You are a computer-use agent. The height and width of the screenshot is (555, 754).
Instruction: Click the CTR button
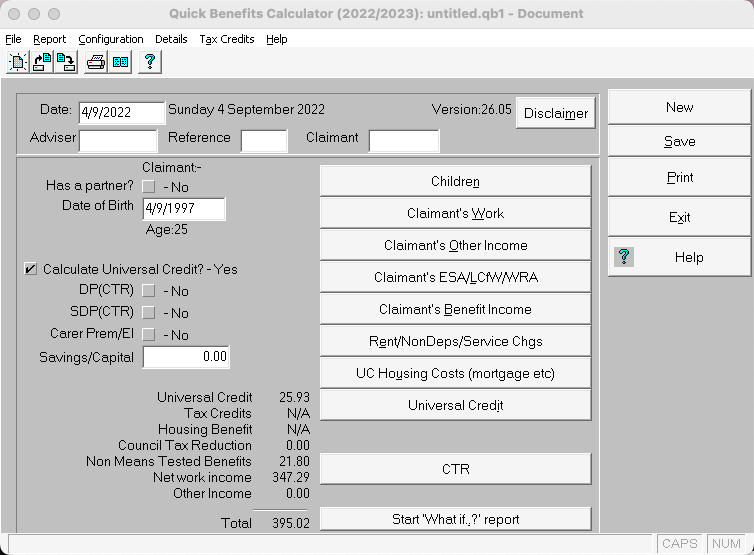tap(455, 469)
